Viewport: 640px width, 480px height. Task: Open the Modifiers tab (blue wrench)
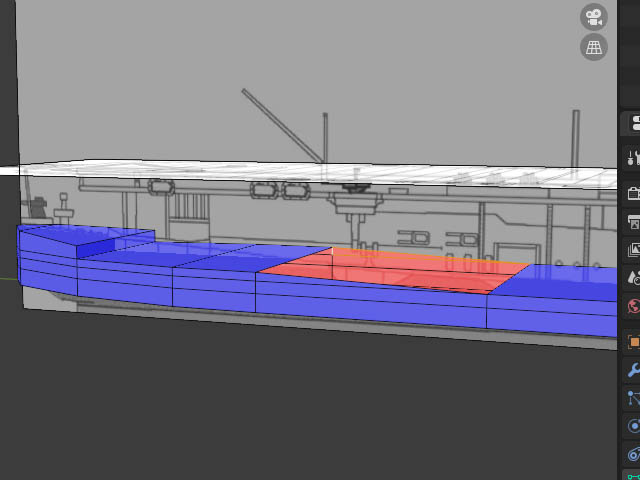tap(633, 370)
